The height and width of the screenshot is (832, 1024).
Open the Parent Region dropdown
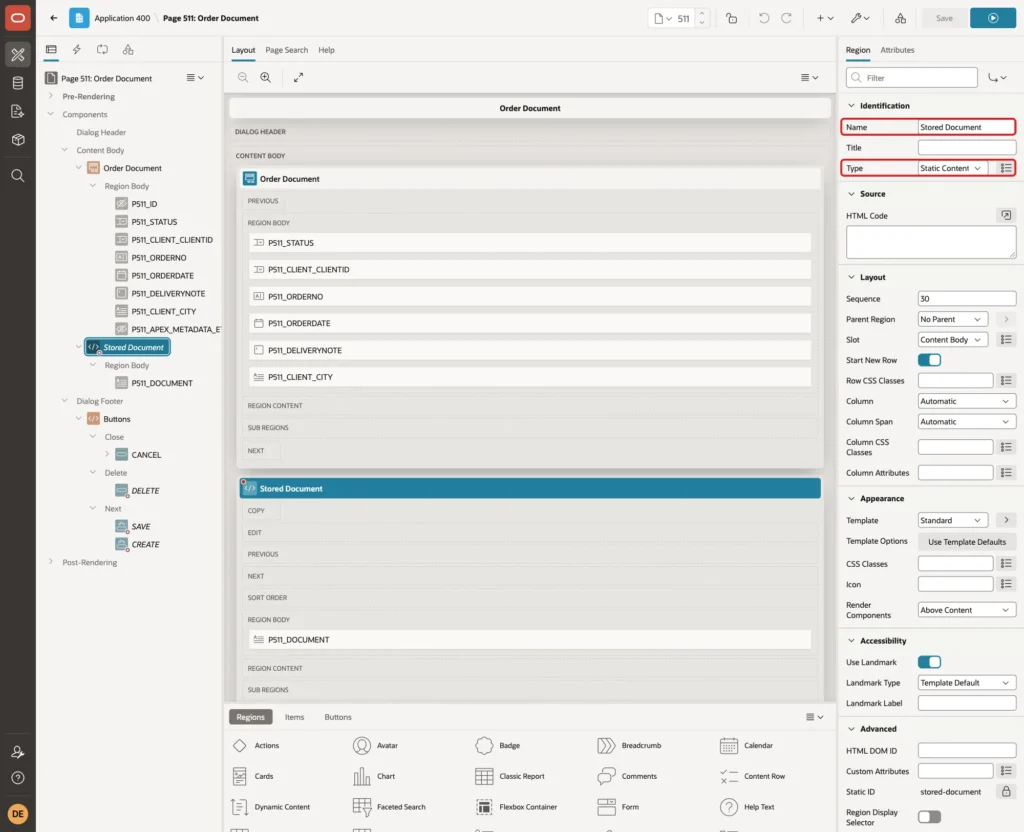tap(952, 319)
